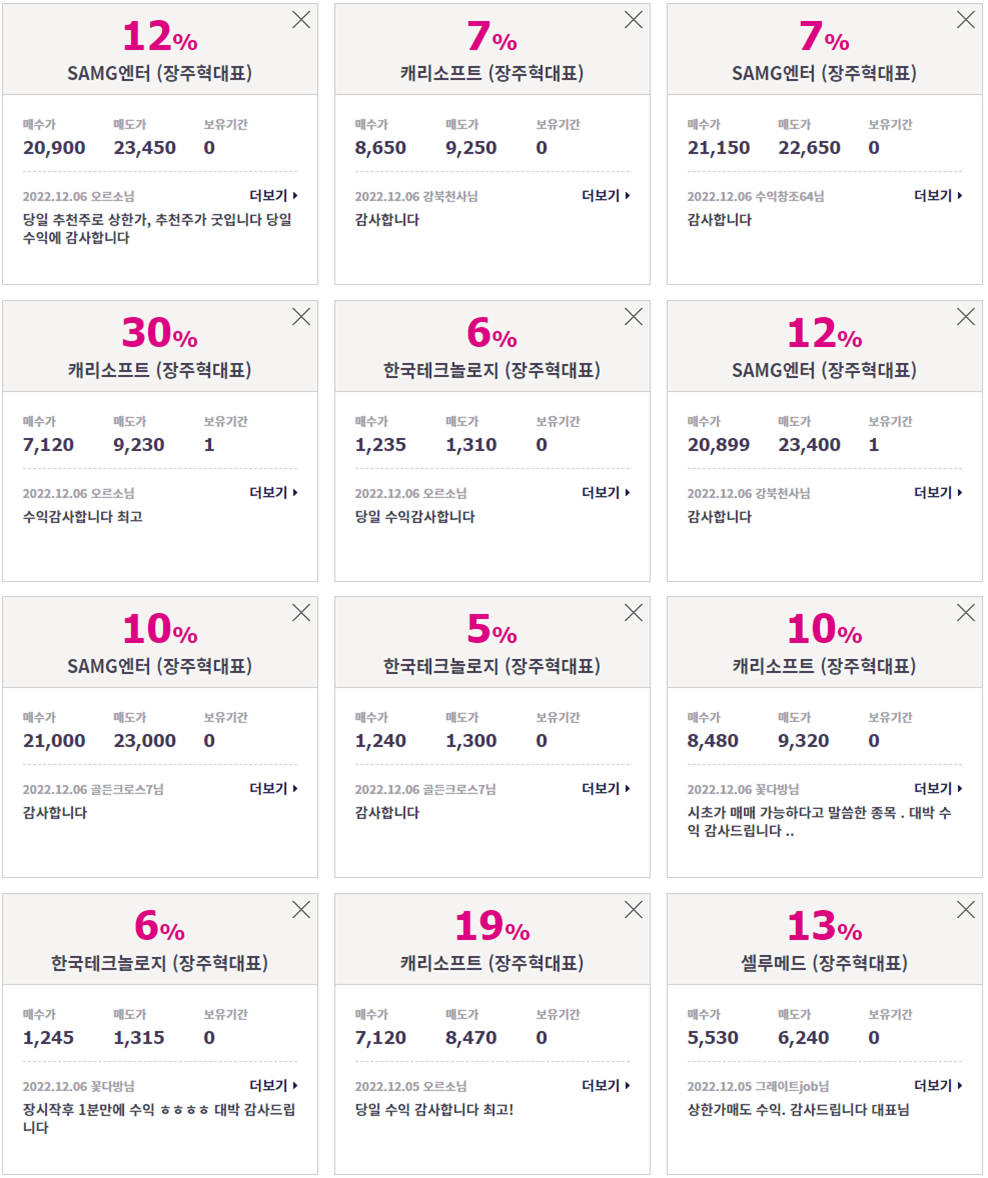Close the 10% SAMG엔터 card

pos(301,612)
